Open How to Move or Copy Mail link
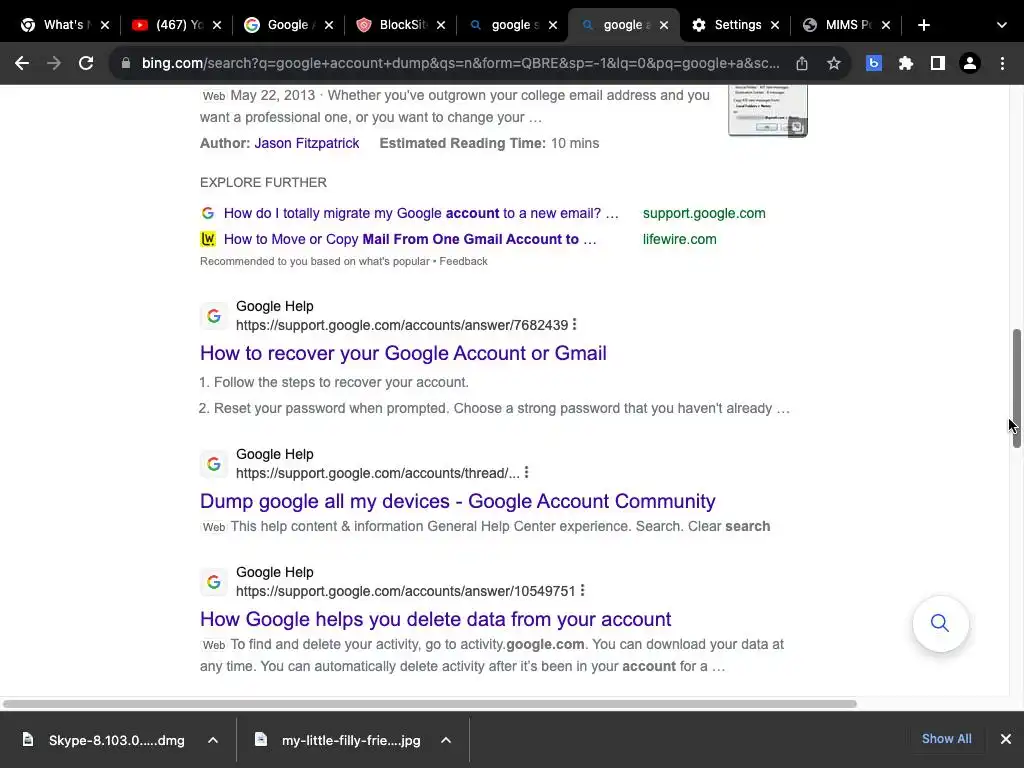Viewport: 1024px width, 768px height. (x=409, y=239)
